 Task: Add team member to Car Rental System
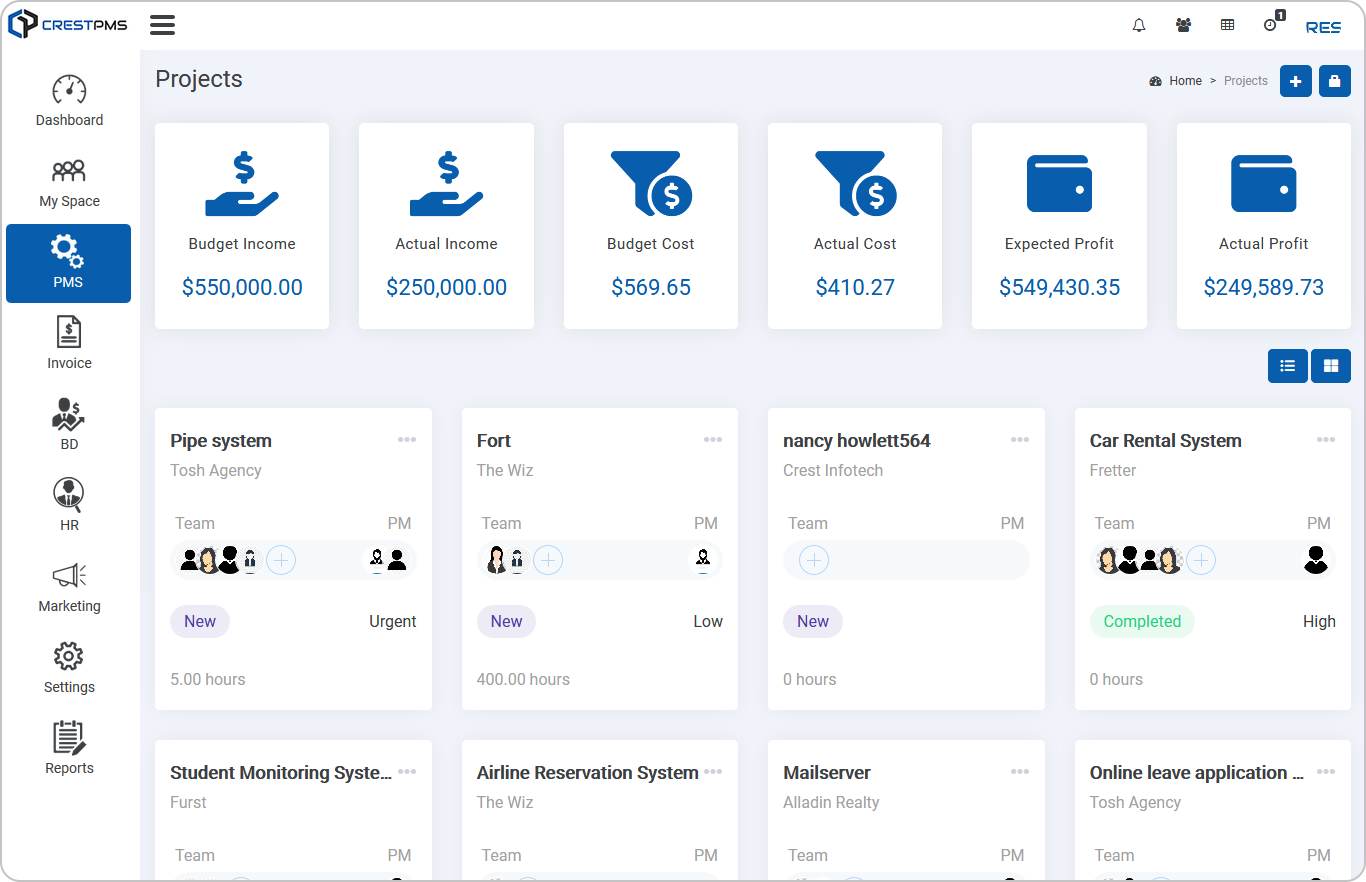[x=1201, y=560]
